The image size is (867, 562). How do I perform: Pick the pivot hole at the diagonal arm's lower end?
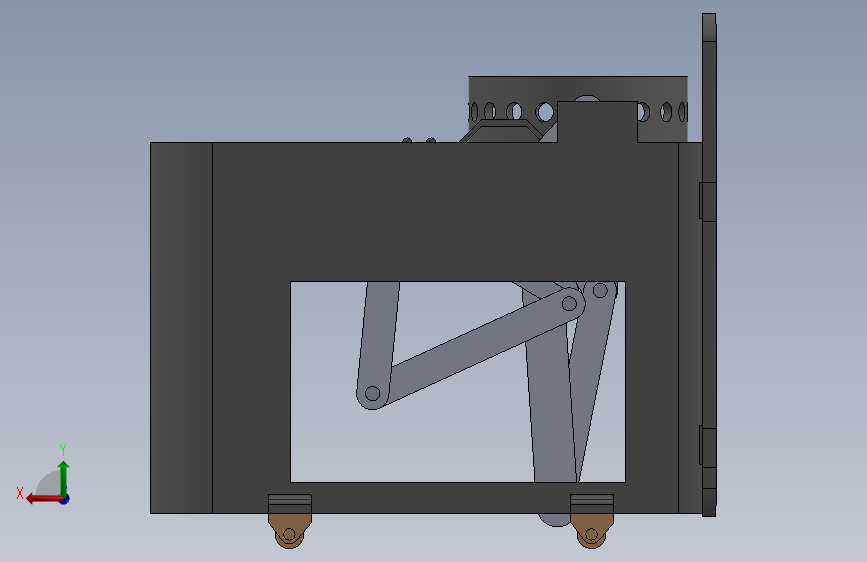coord(373,394)
